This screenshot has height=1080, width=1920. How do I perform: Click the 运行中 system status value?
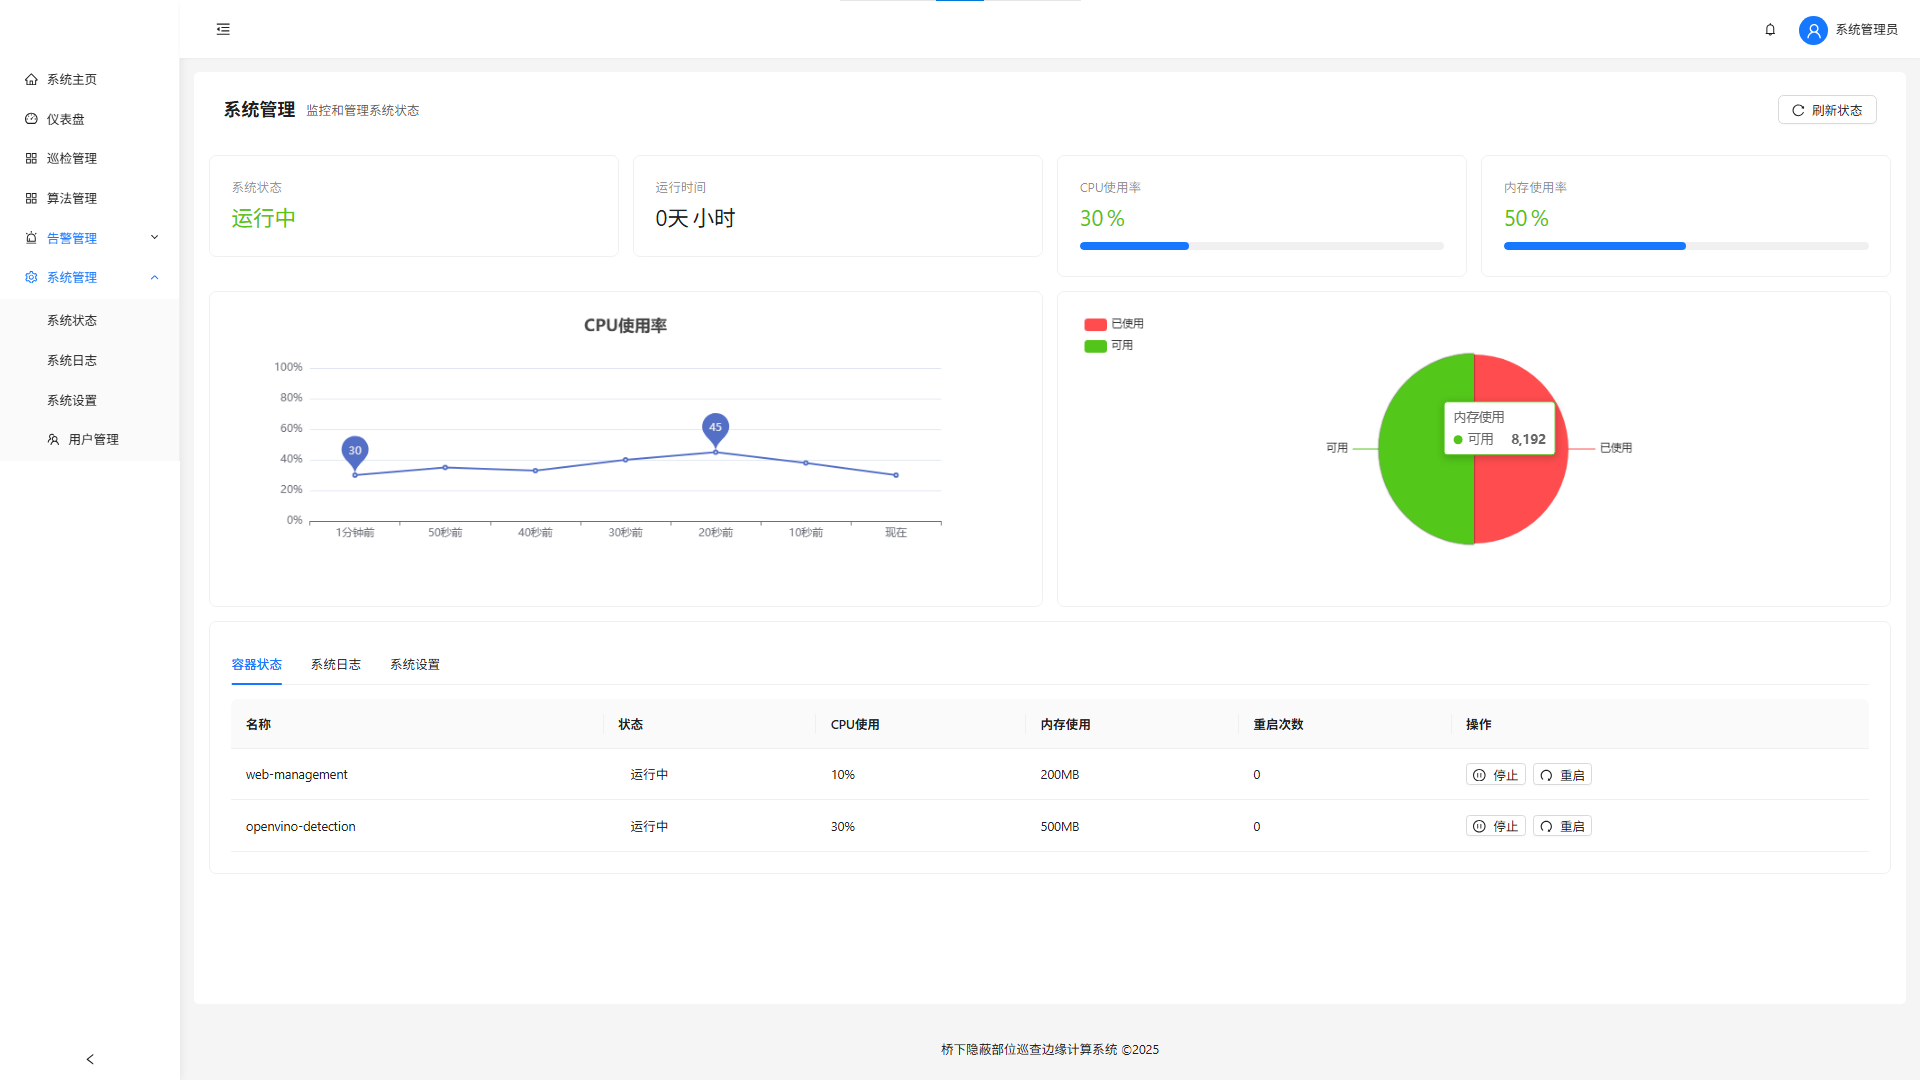(x=264, y=218)
